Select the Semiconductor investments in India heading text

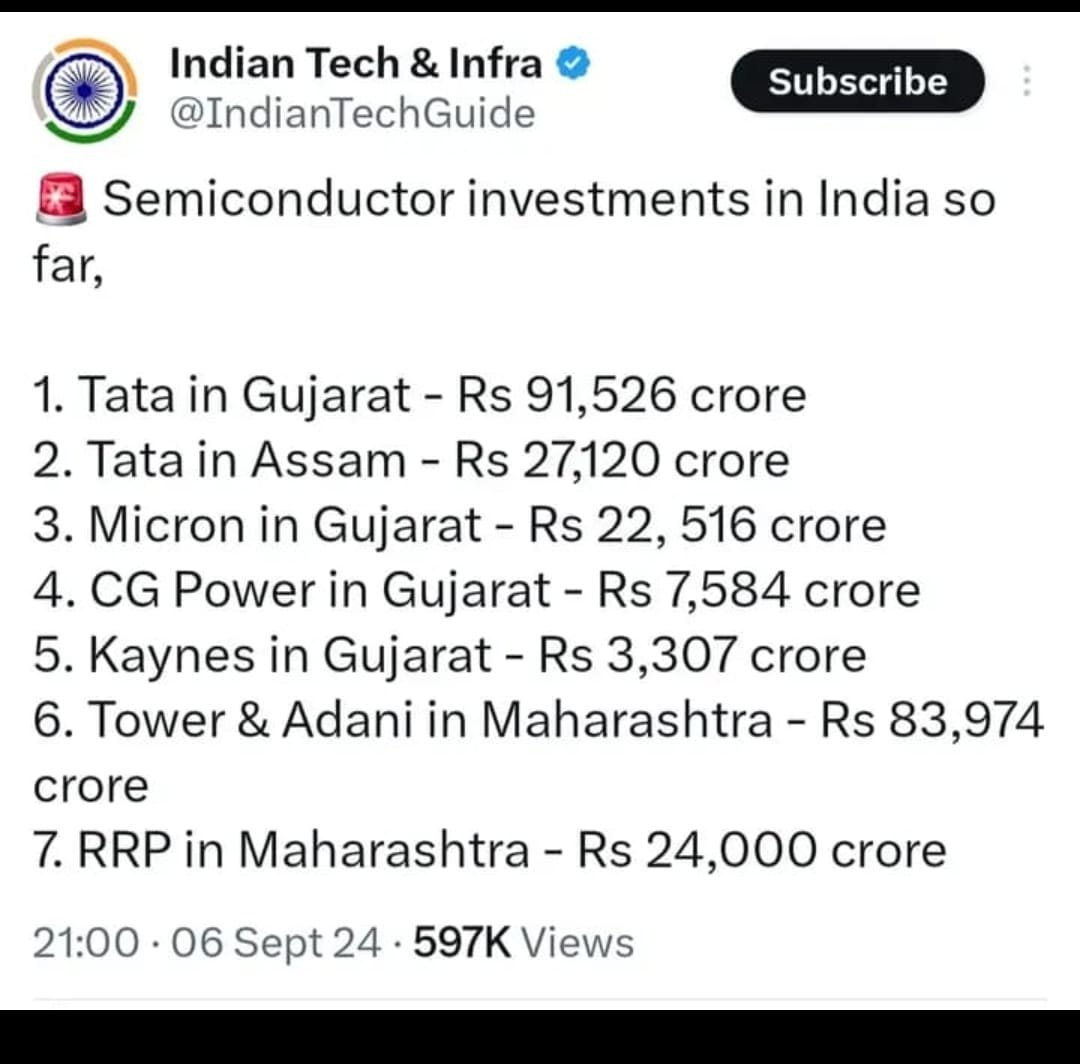(x=514, y=231)
